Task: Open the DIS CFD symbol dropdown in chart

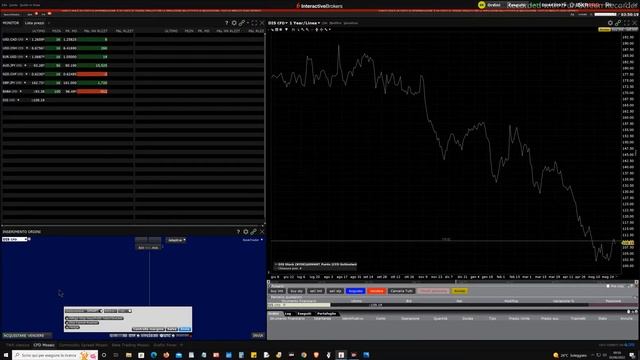Action: [278, 23]
